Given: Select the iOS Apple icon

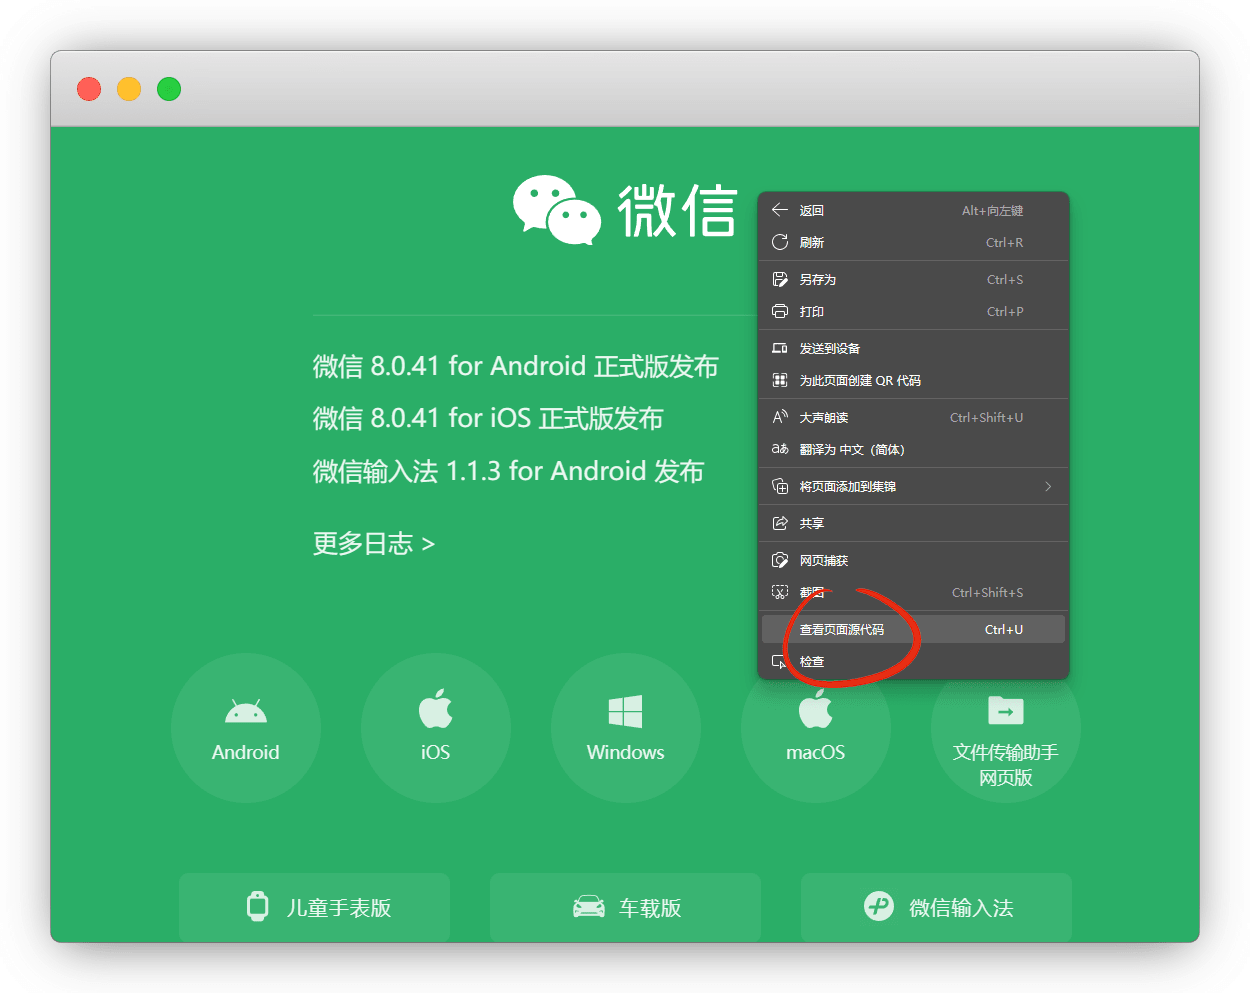Looking at the screenshot, I should click(x=435, y=710).
